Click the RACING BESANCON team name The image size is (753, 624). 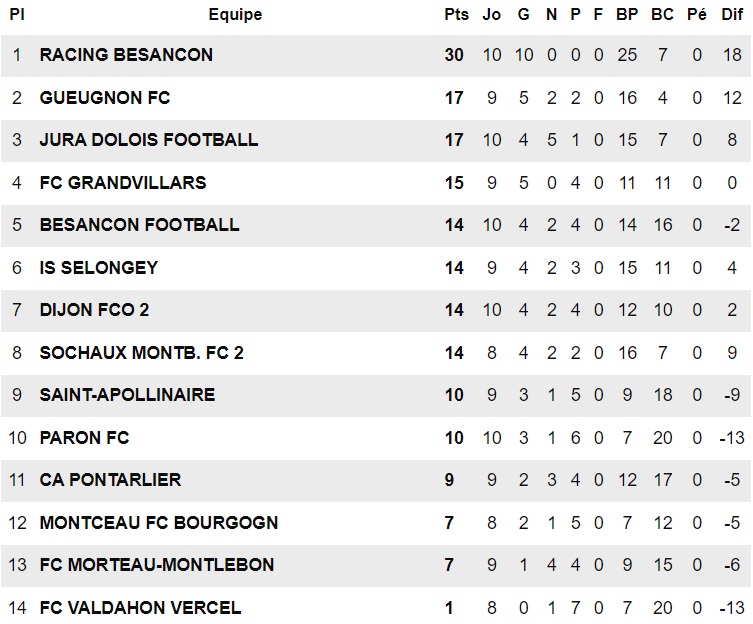tap(126, 55)
